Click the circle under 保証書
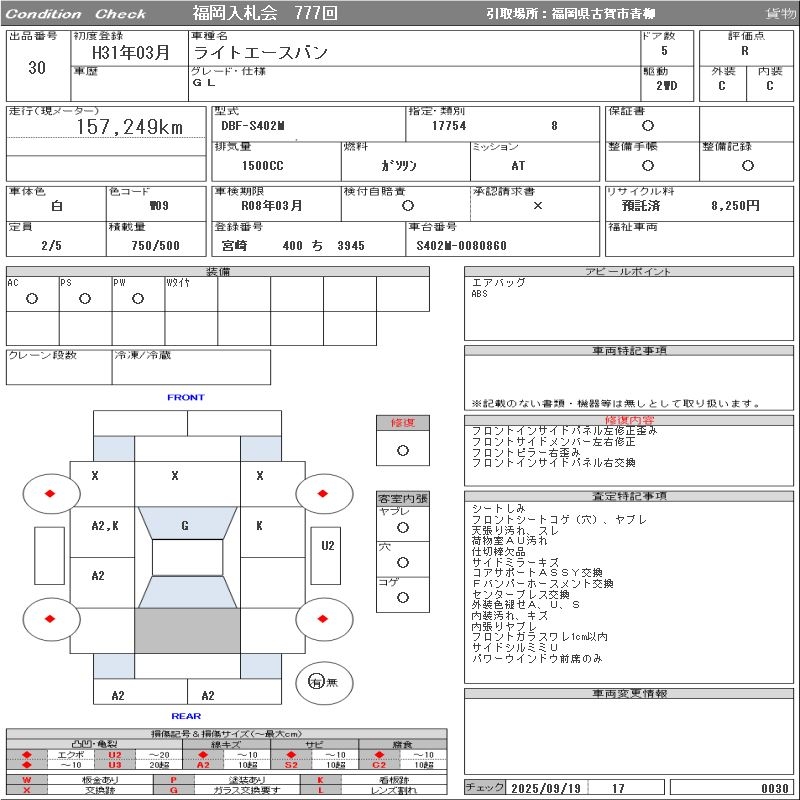Viewport: 800px width, 800px height. 647,126
